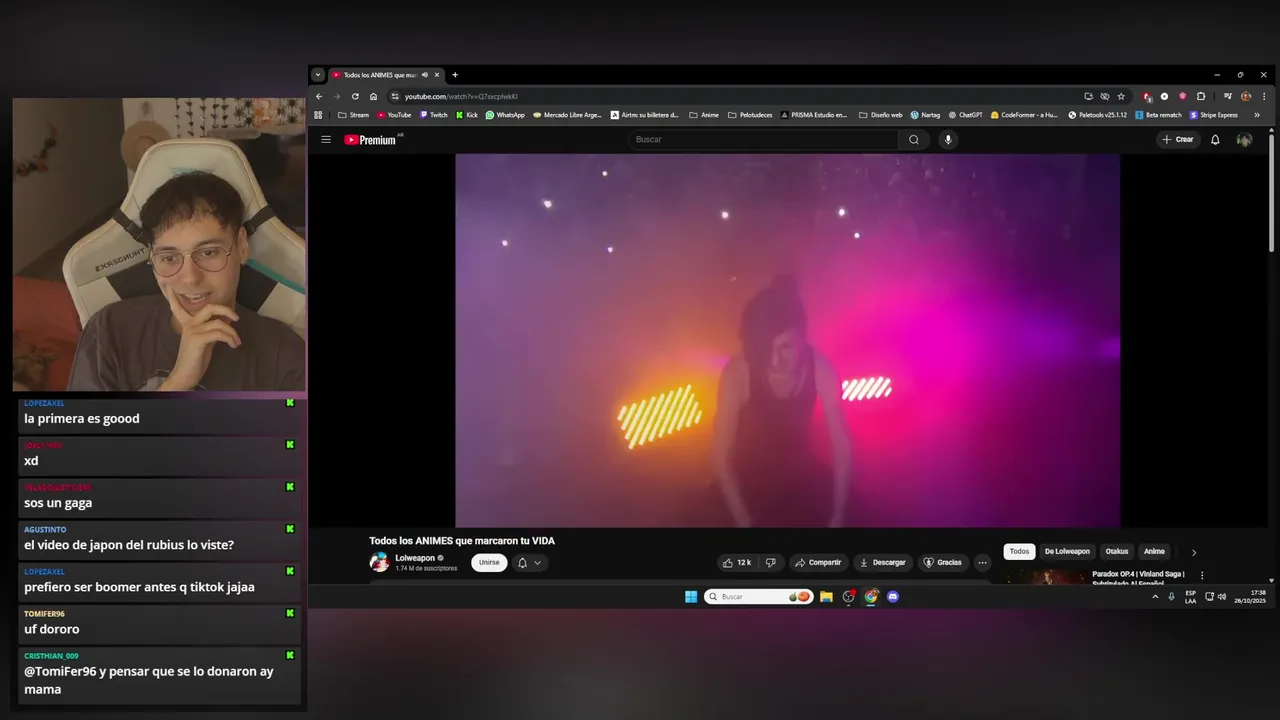Reload the page with the refresh icon
This screenshot has width=1280, height=720.
(x=355, y=96)
